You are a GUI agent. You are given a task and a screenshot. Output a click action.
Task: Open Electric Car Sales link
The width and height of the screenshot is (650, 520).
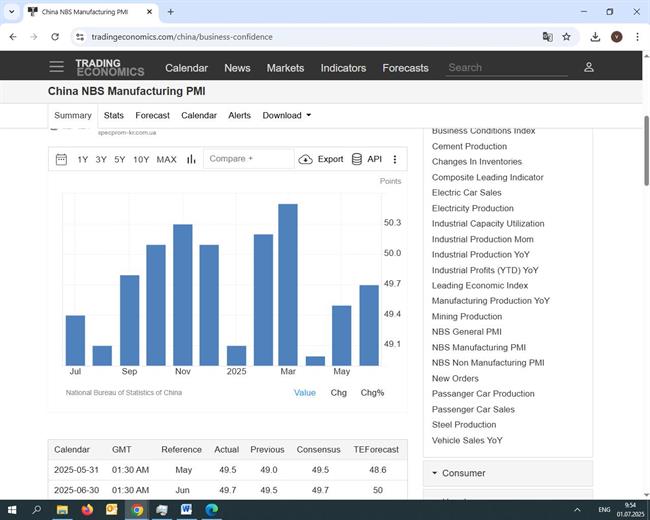click(x=466, y=192)
